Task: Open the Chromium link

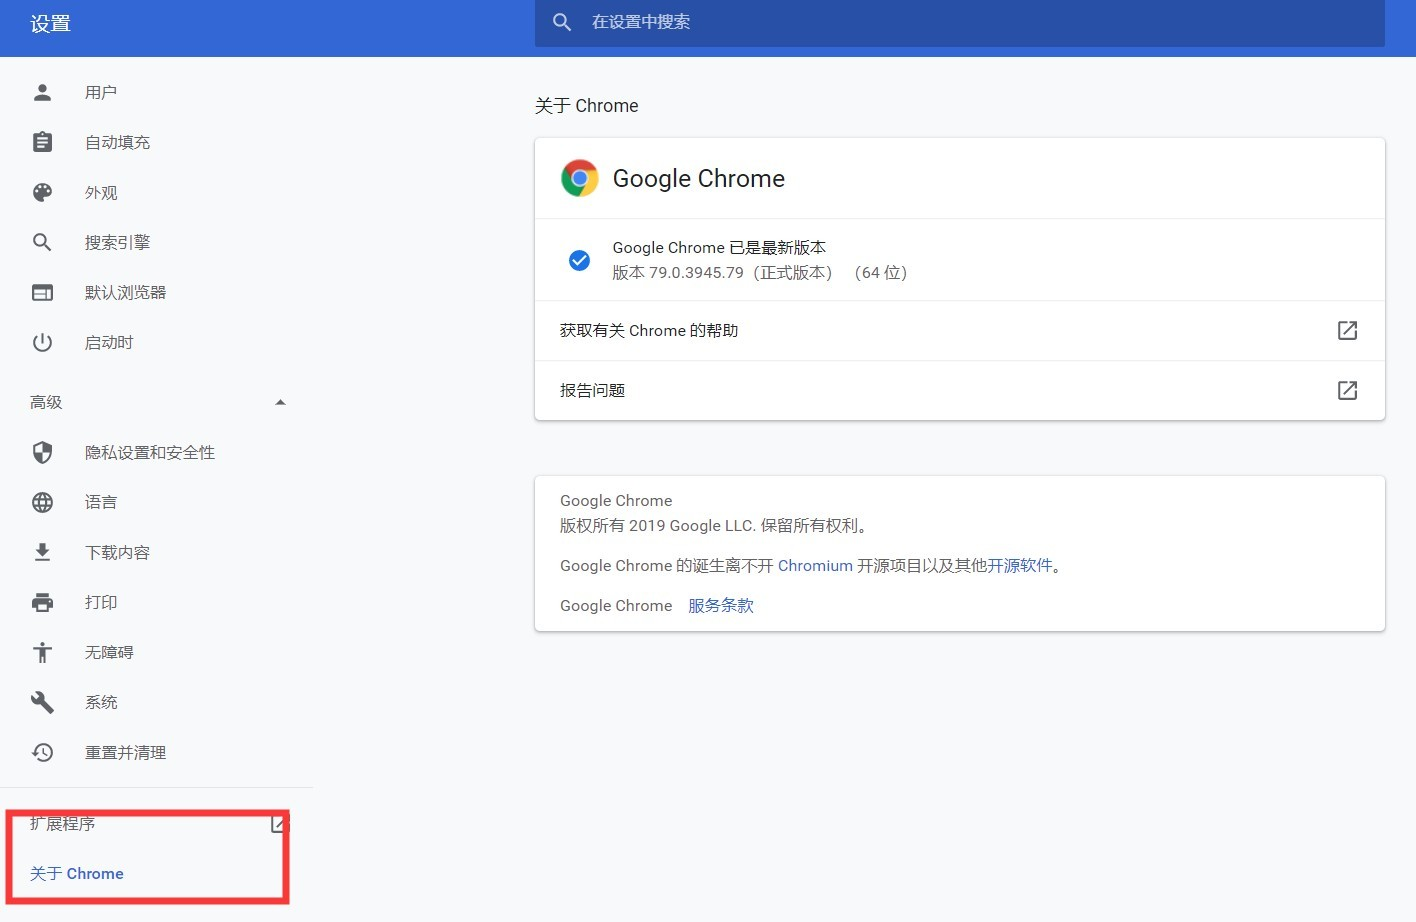Action: click(x=815, y=565)
